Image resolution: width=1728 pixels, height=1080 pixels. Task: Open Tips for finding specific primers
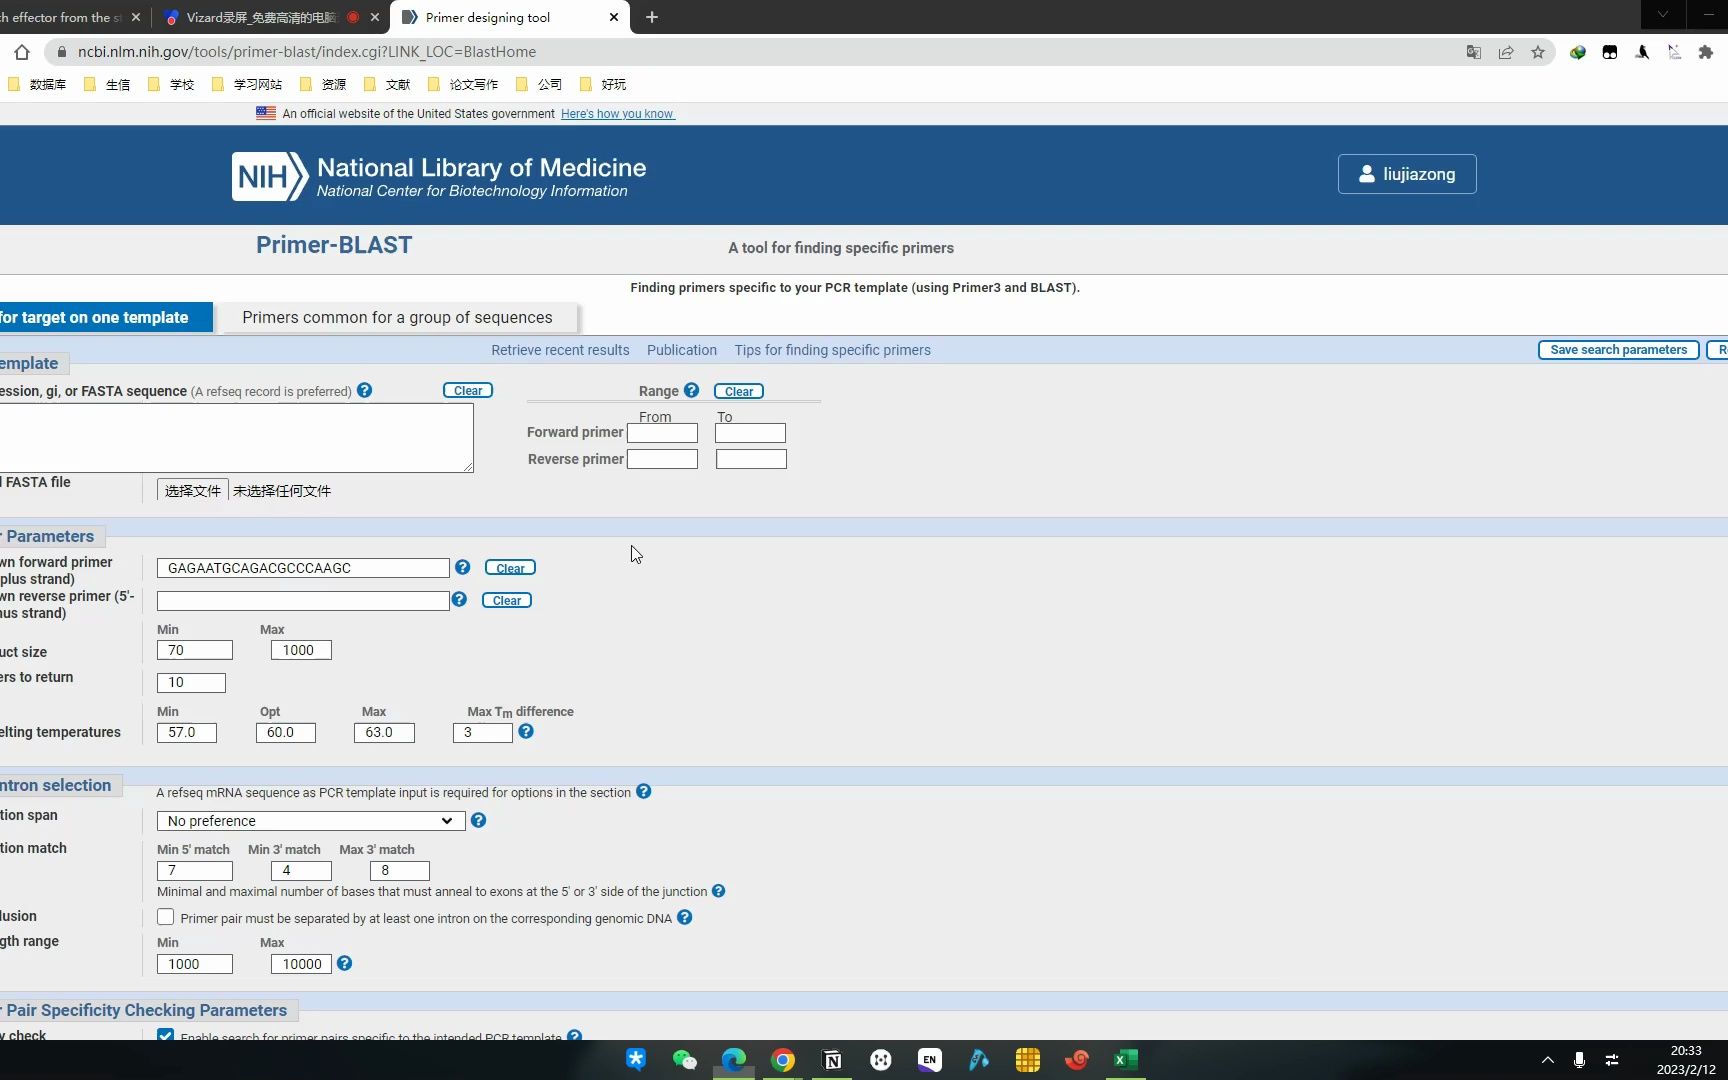click(832, 350)
